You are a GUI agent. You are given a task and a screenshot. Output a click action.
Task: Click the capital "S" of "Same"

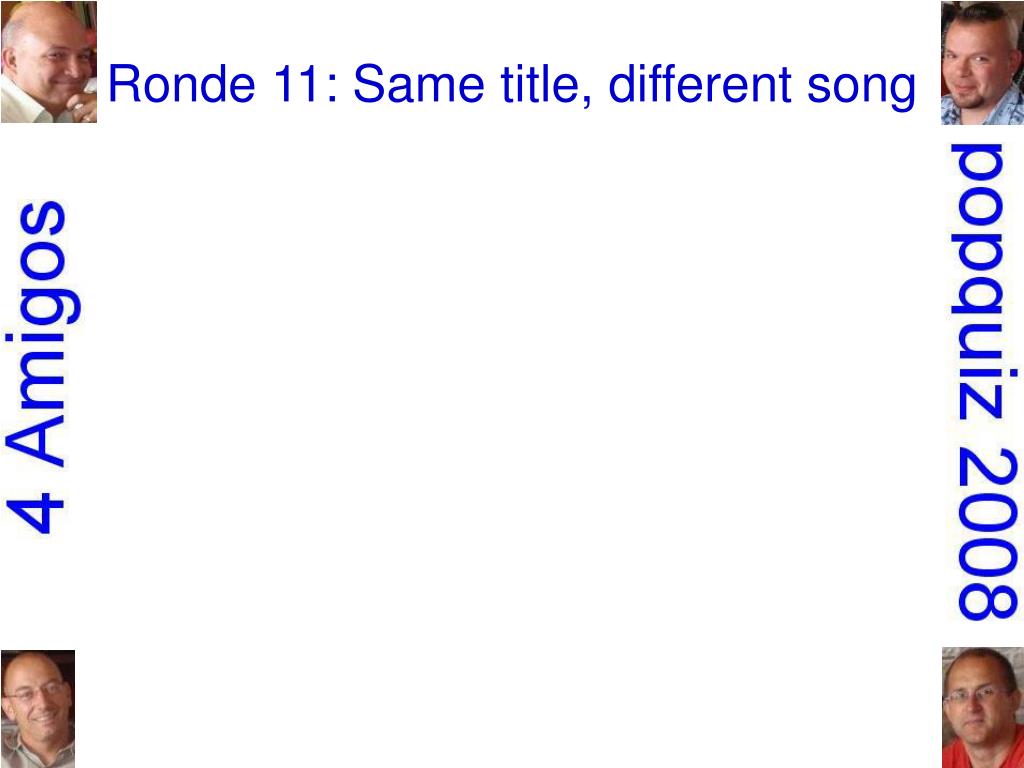[370, 84]
